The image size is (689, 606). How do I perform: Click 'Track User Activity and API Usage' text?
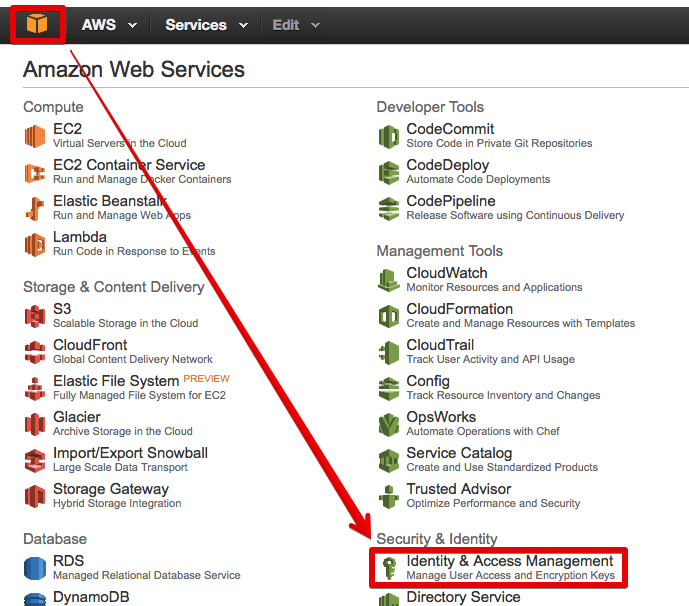[x=490, y=359]
